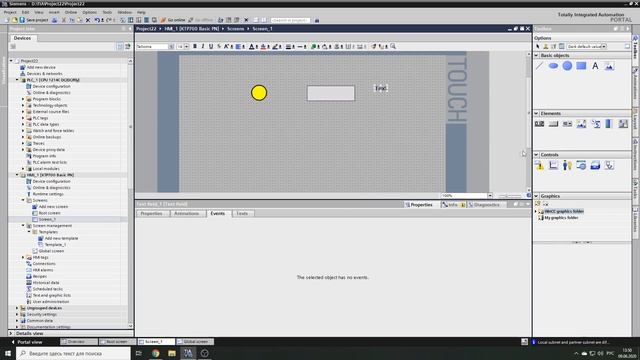Collapse the Basic objects palette
The image size is (640, 360).
(536, 55)
